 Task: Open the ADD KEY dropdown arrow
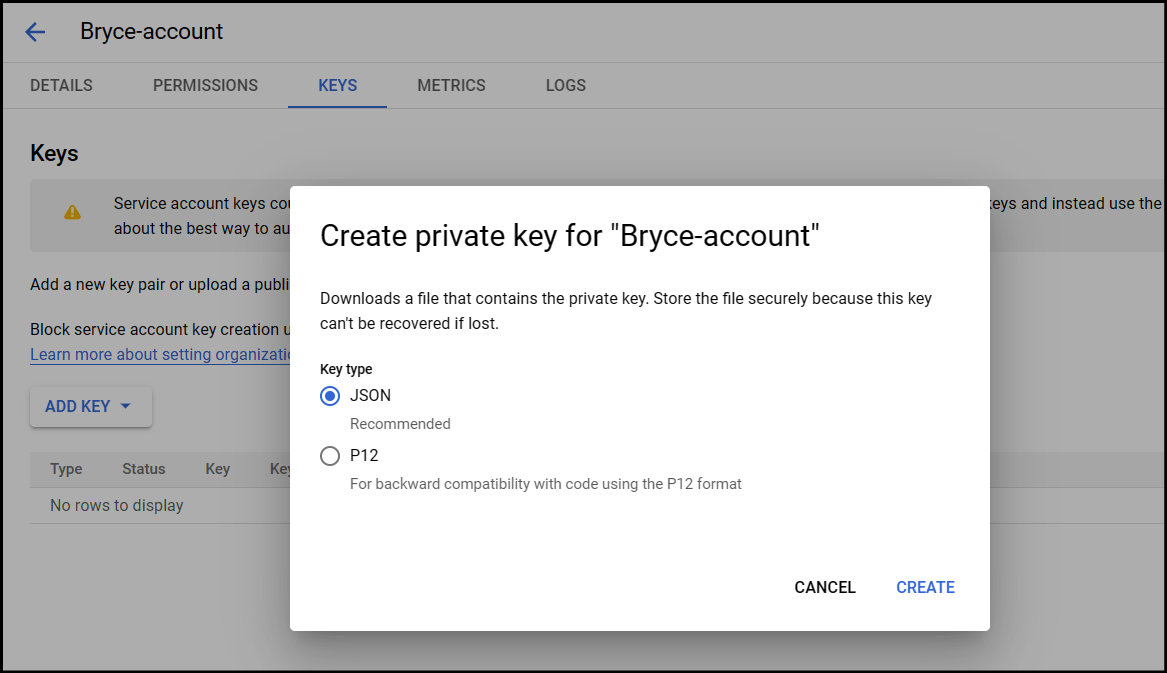126,406
